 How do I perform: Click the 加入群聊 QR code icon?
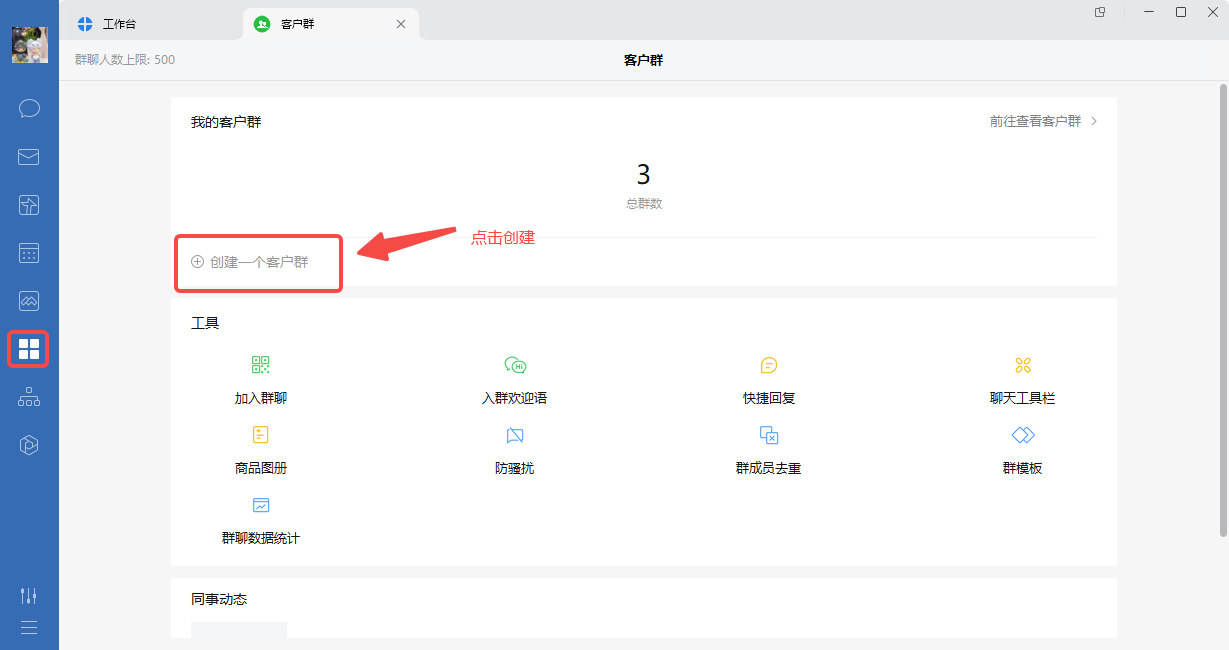[261, 365]
